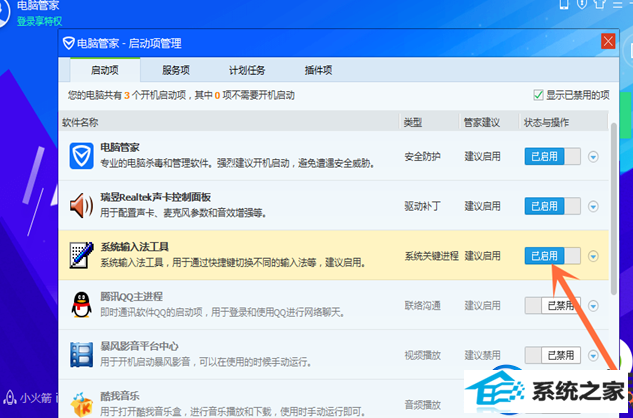Switch to the 启动项 tab
Image resolution: width=633 pixels, height=418 pixels.
(105, 70)
